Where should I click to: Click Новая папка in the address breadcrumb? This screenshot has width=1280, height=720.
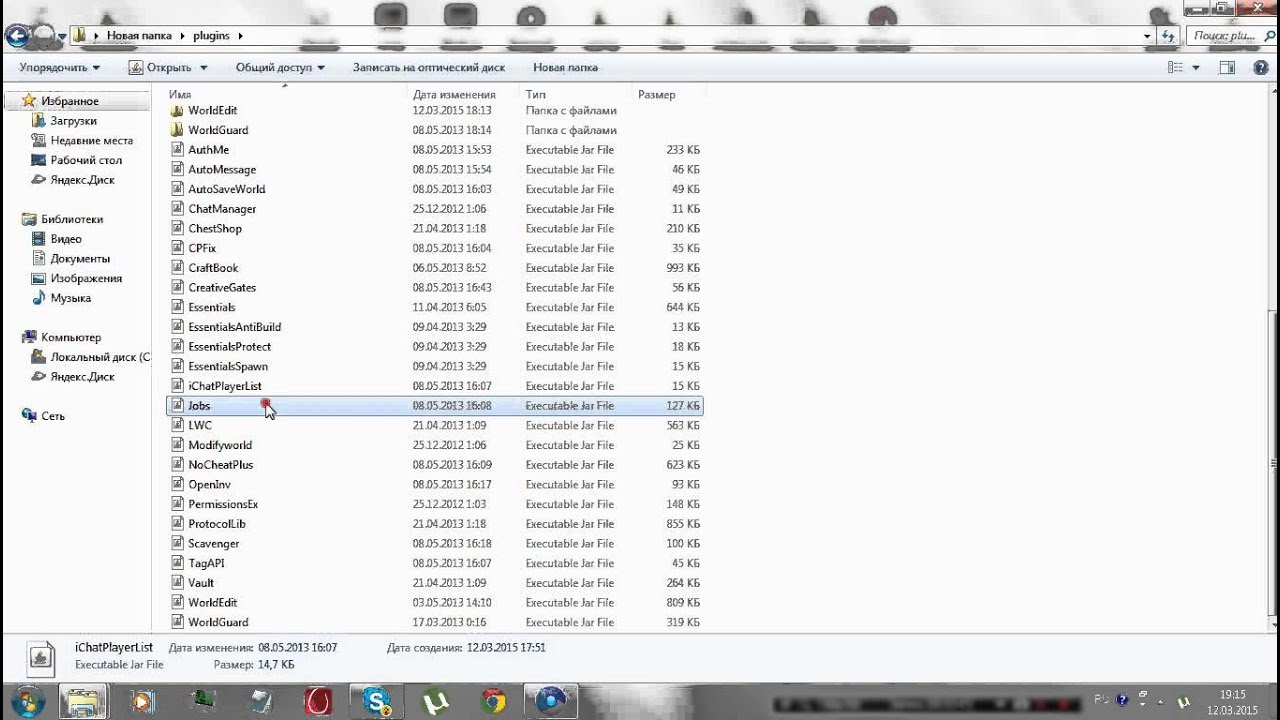[139, 36]
